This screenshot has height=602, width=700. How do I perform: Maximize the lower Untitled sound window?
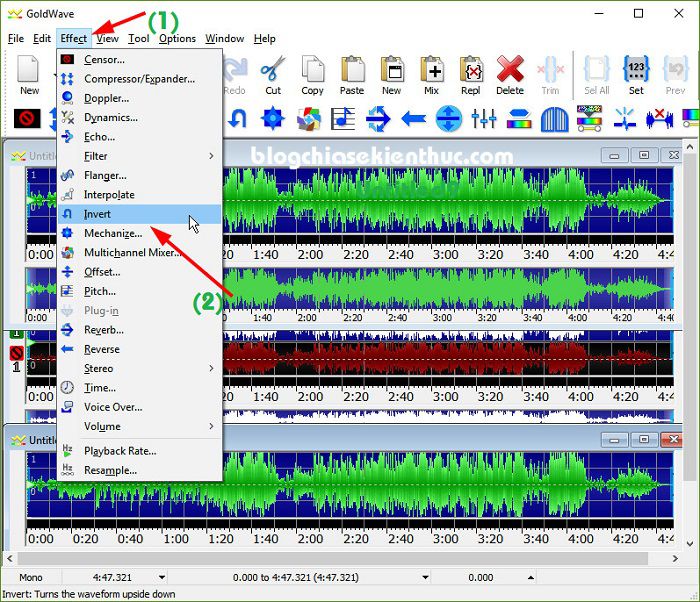(644, 440)
